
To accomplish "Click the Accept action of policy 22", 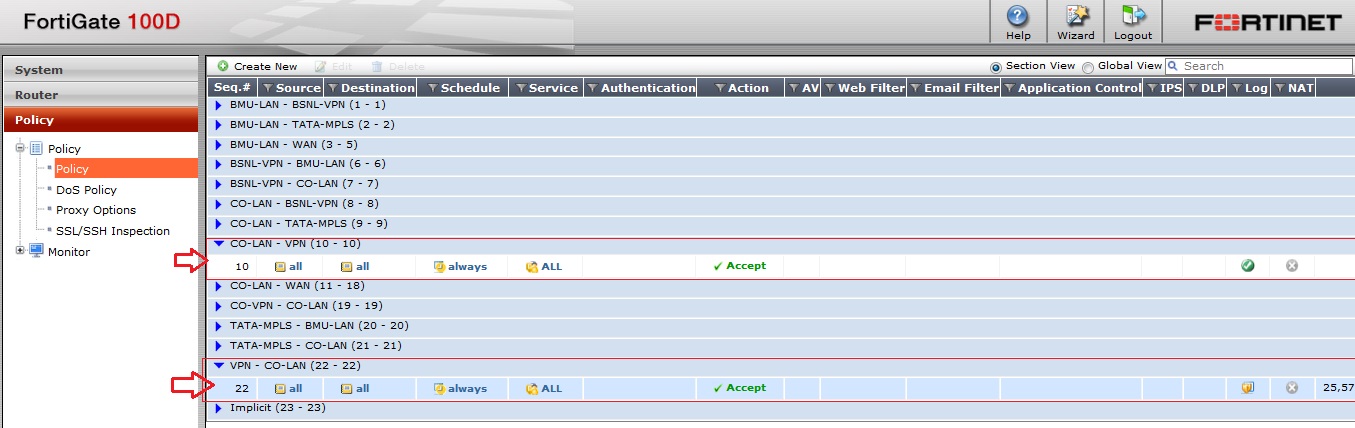I will (x=739, y=388).
